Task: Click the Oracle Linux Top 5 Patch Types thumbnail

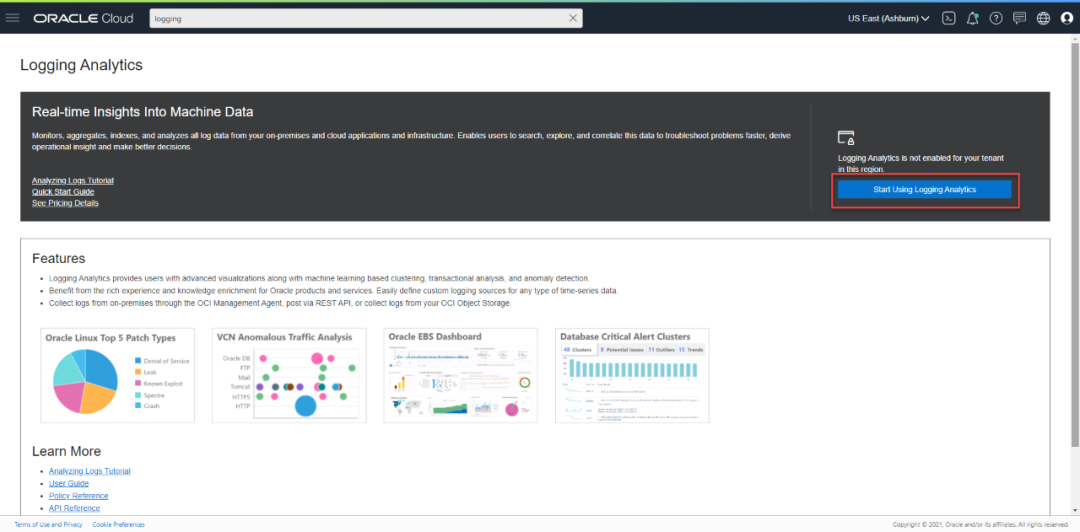Action: click(x=118, y=376)
